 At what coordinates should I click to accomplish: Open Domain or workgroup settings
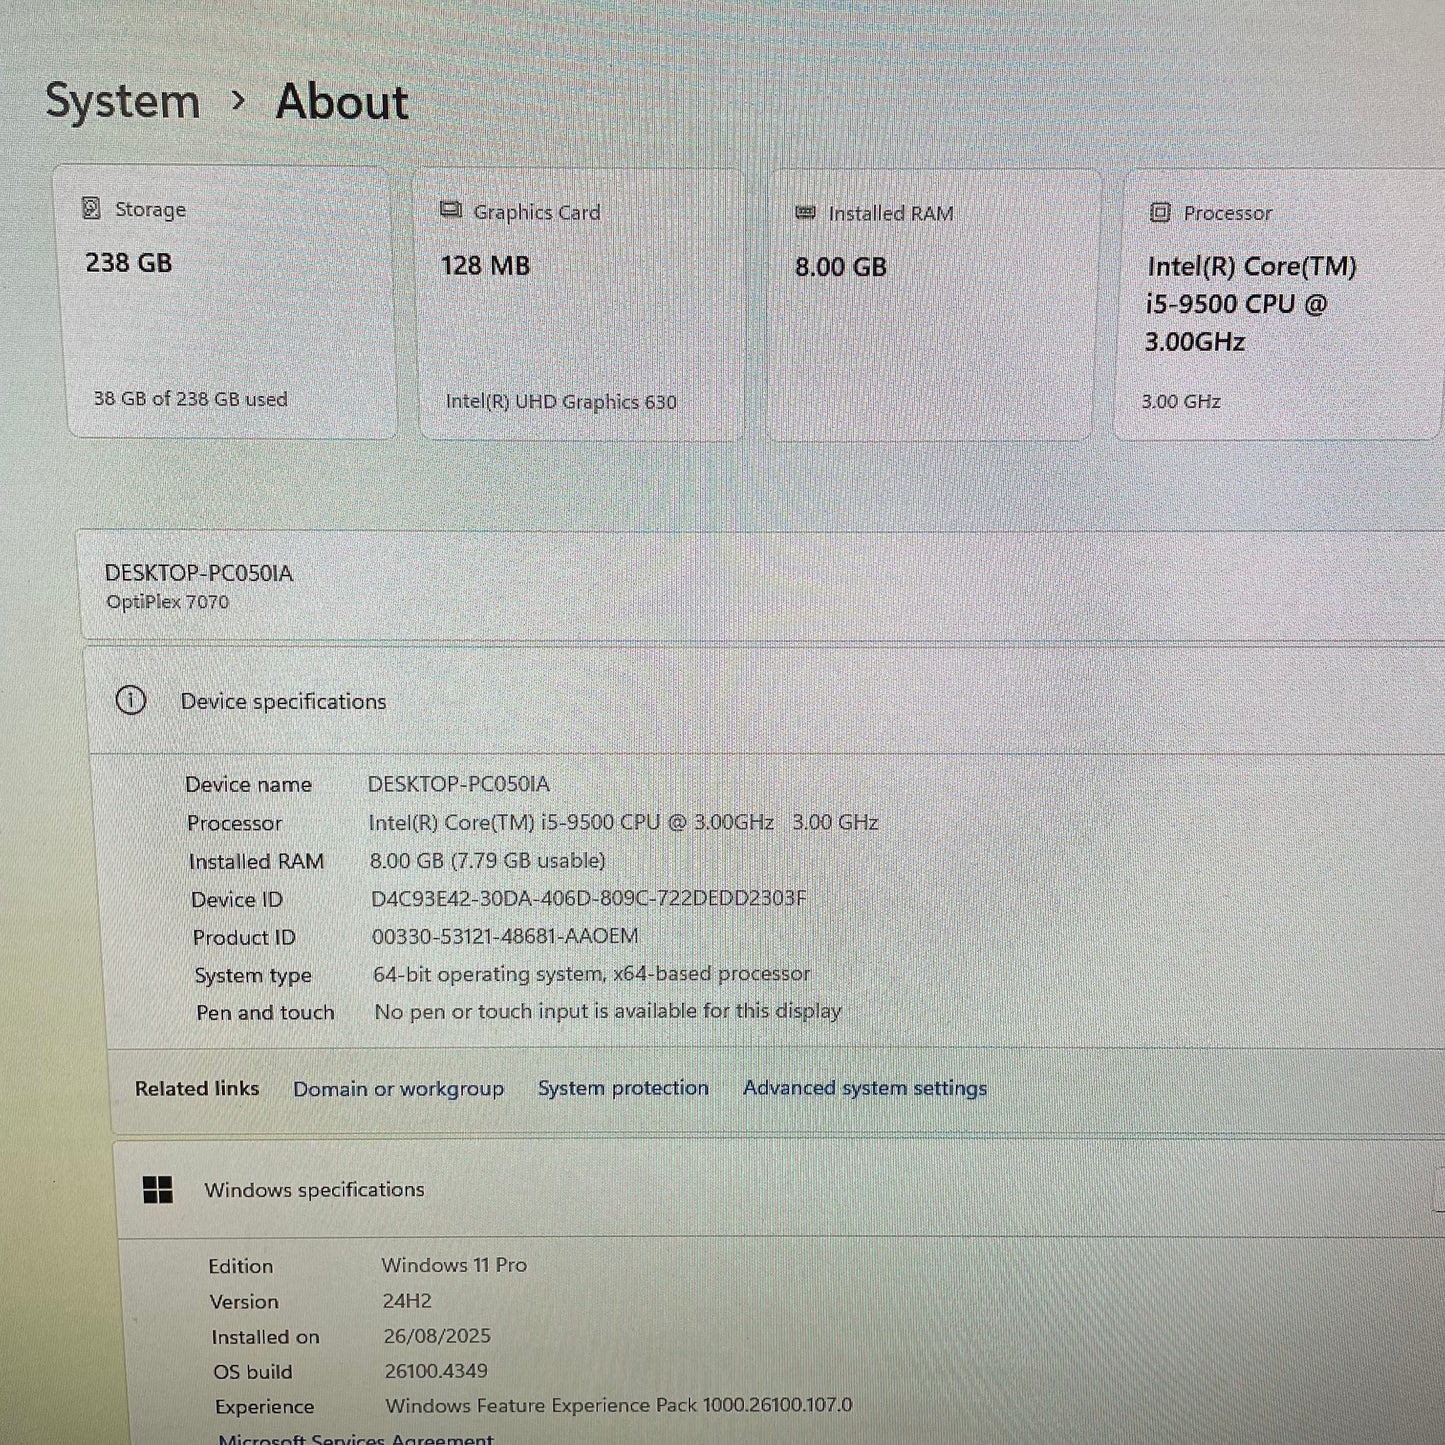tap(398, 1088)
